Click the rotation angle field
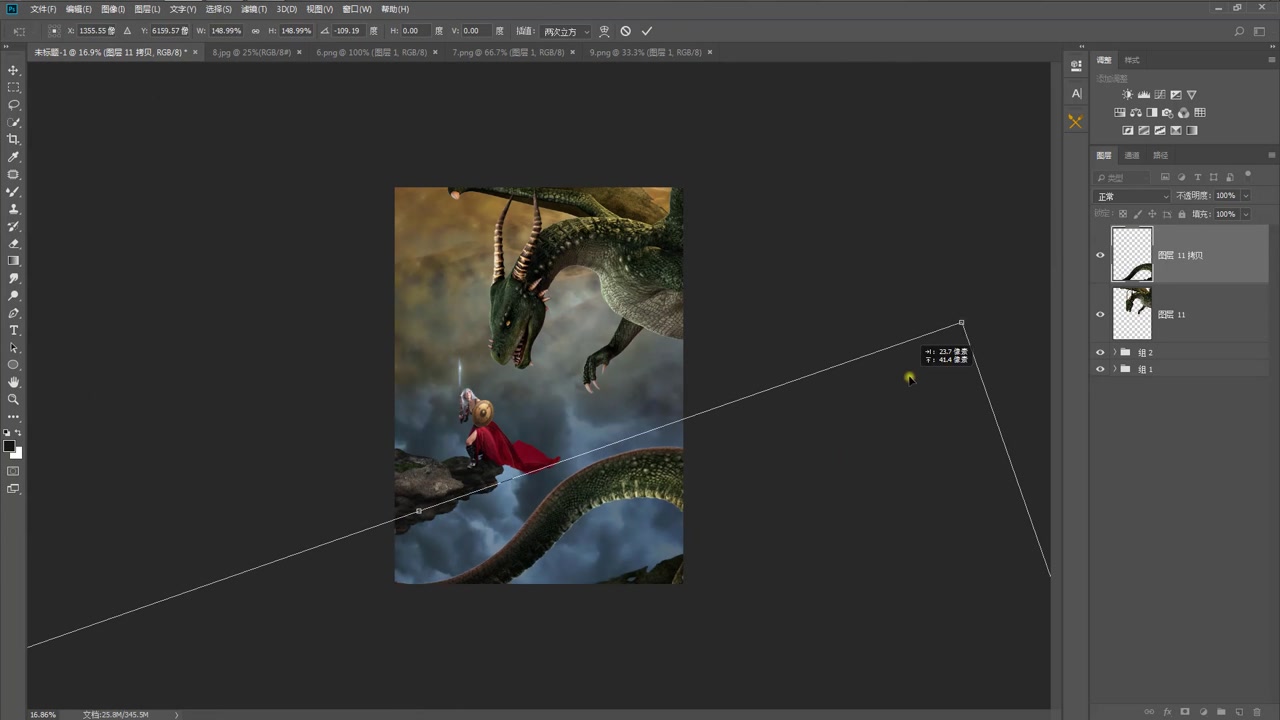This screenshot has width=1280, height=720. (x=347, y=31)
